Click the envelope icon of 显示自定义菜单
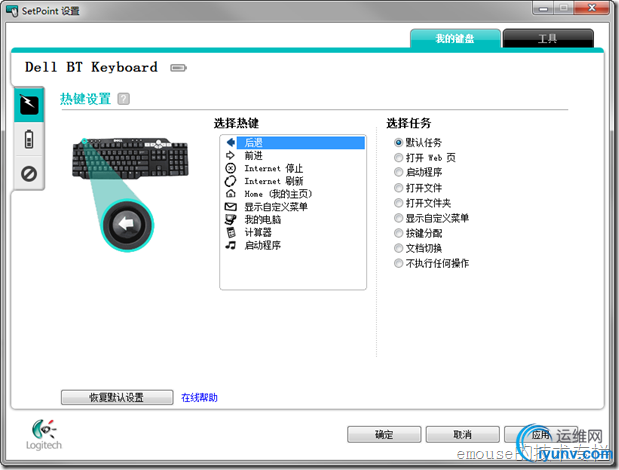 point(231,206)
